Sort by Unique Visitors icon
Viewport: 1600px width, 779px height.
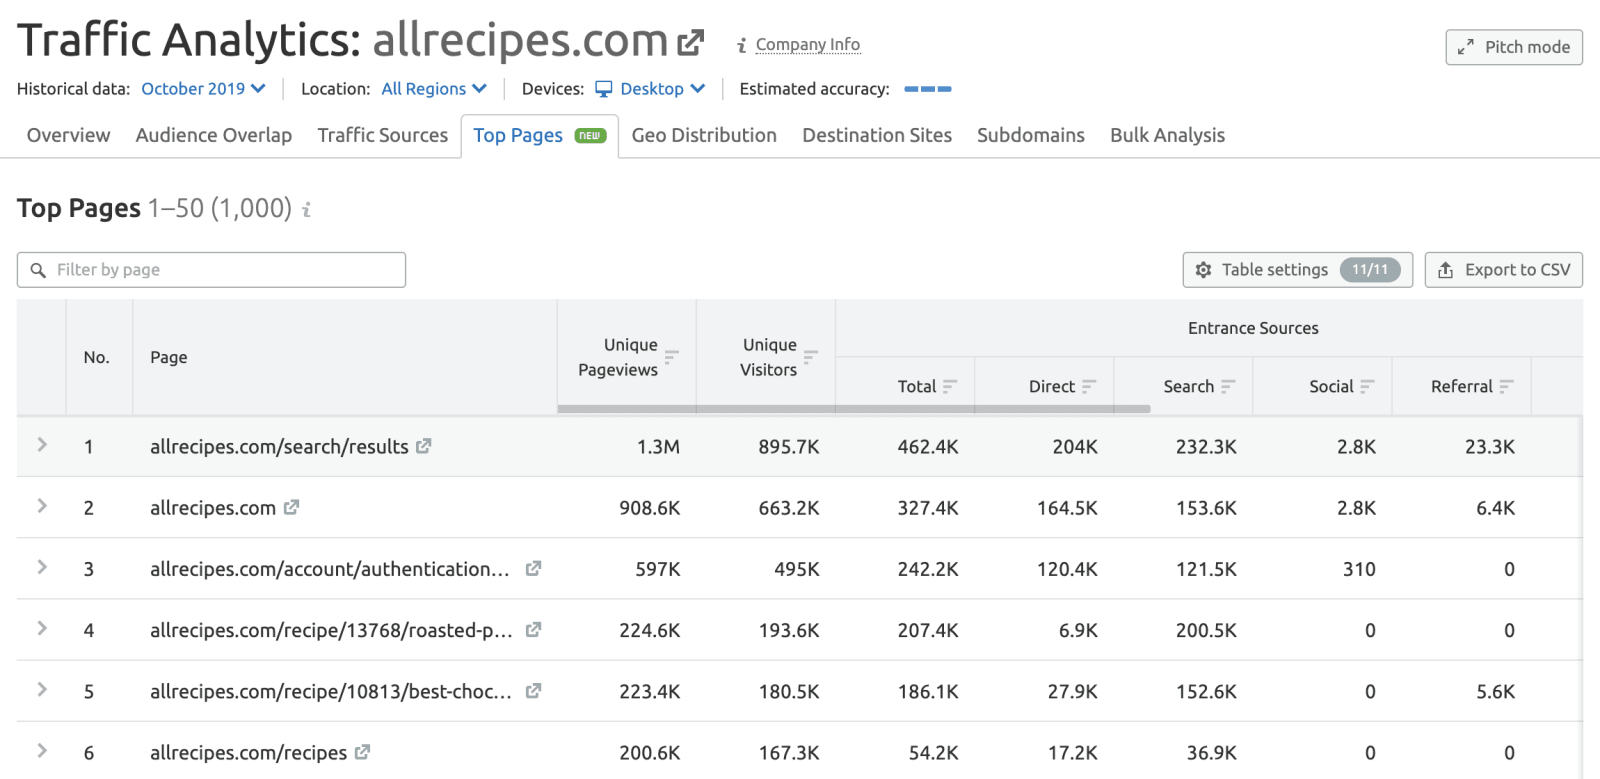(x=811, y=357)
